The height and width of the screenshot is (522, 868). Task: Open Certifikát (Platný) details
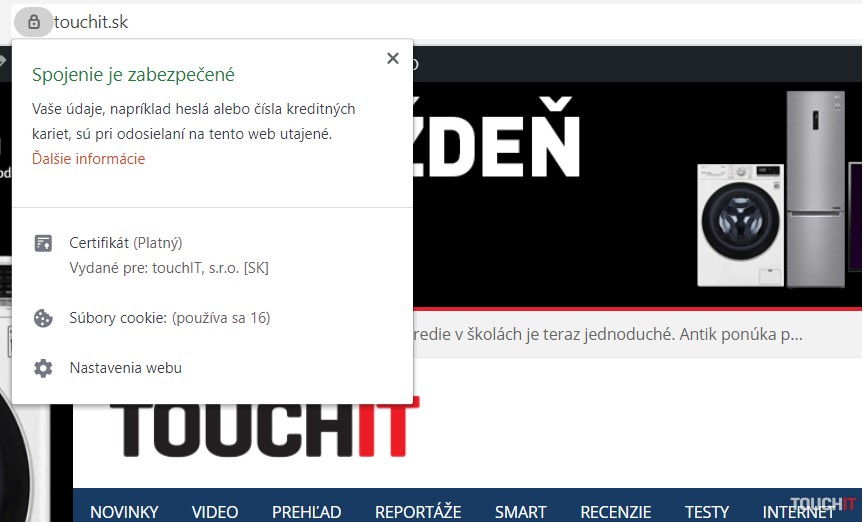tap(126, 243)
